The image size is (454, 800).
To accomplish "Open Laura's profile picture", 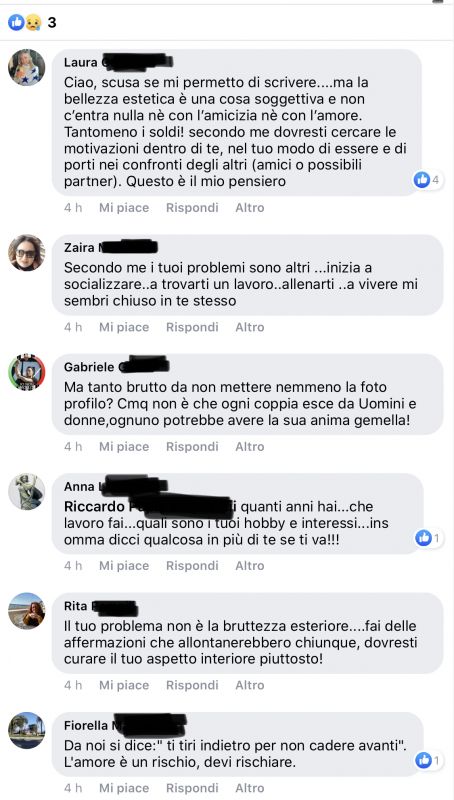I will click(27, 68).
